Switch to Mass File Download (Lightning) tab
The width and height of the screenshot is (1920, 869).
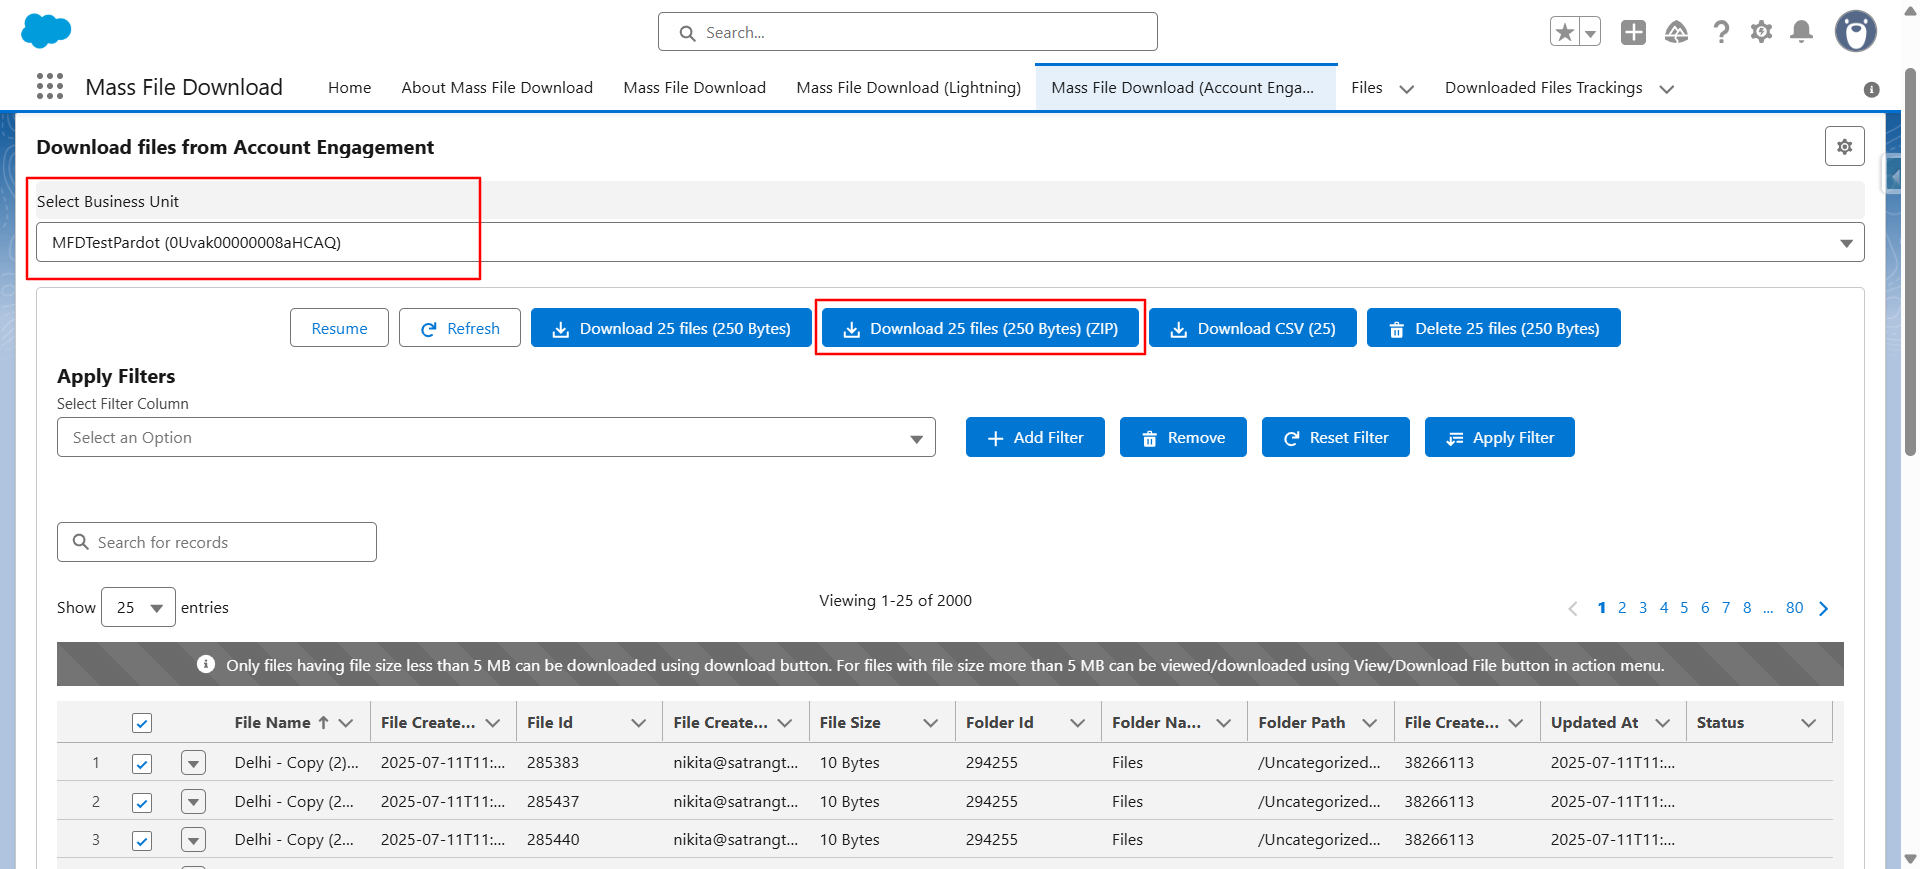[x=908, y=88]
